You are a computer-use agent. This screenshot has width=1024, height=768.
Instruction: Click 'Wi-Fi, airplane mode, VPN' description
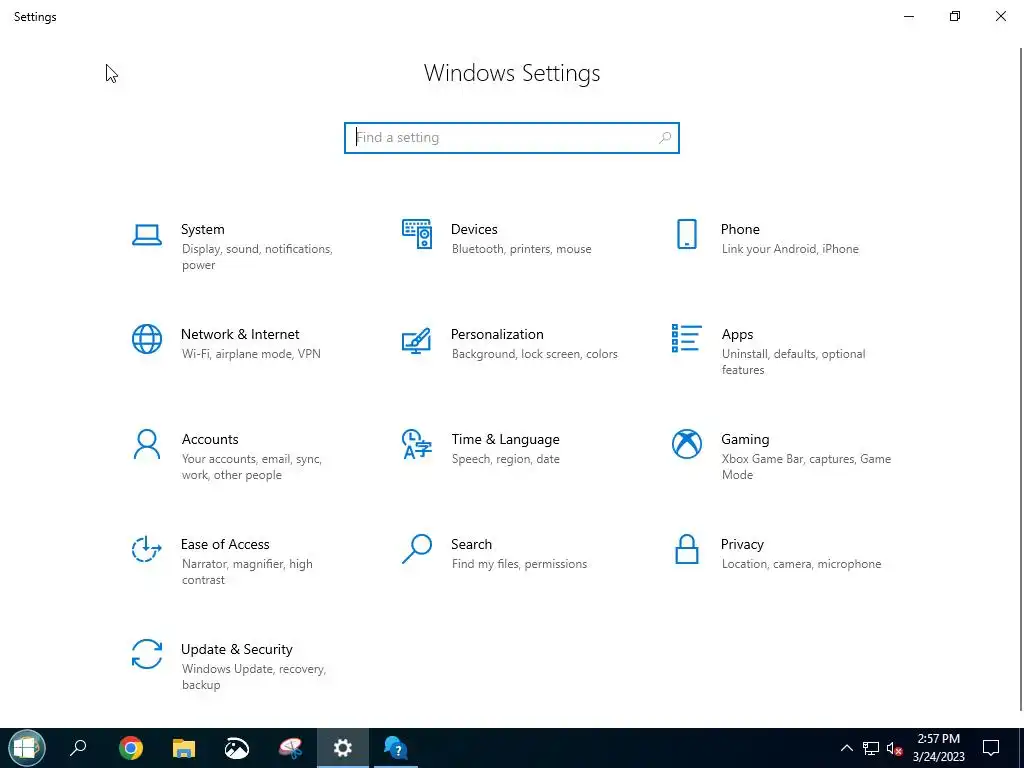[x=251, y=354]
